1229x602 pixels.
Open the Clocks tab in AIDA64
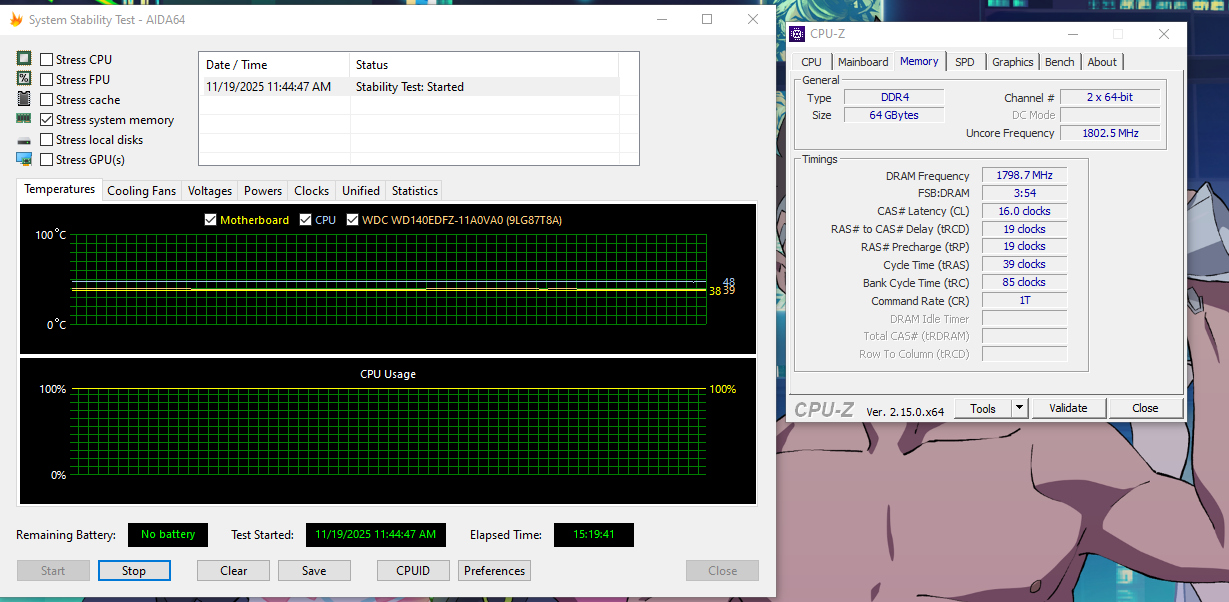pyautogui.click(x=311, y=191)
